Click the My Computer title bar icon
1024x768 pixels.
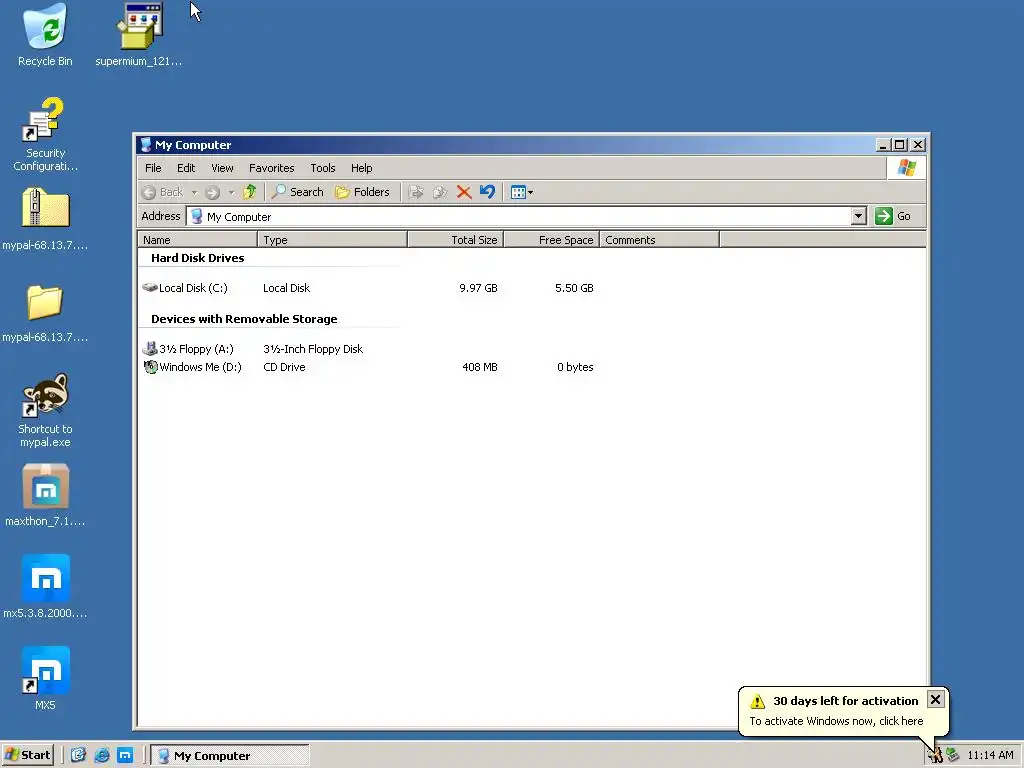coord(146,145)
